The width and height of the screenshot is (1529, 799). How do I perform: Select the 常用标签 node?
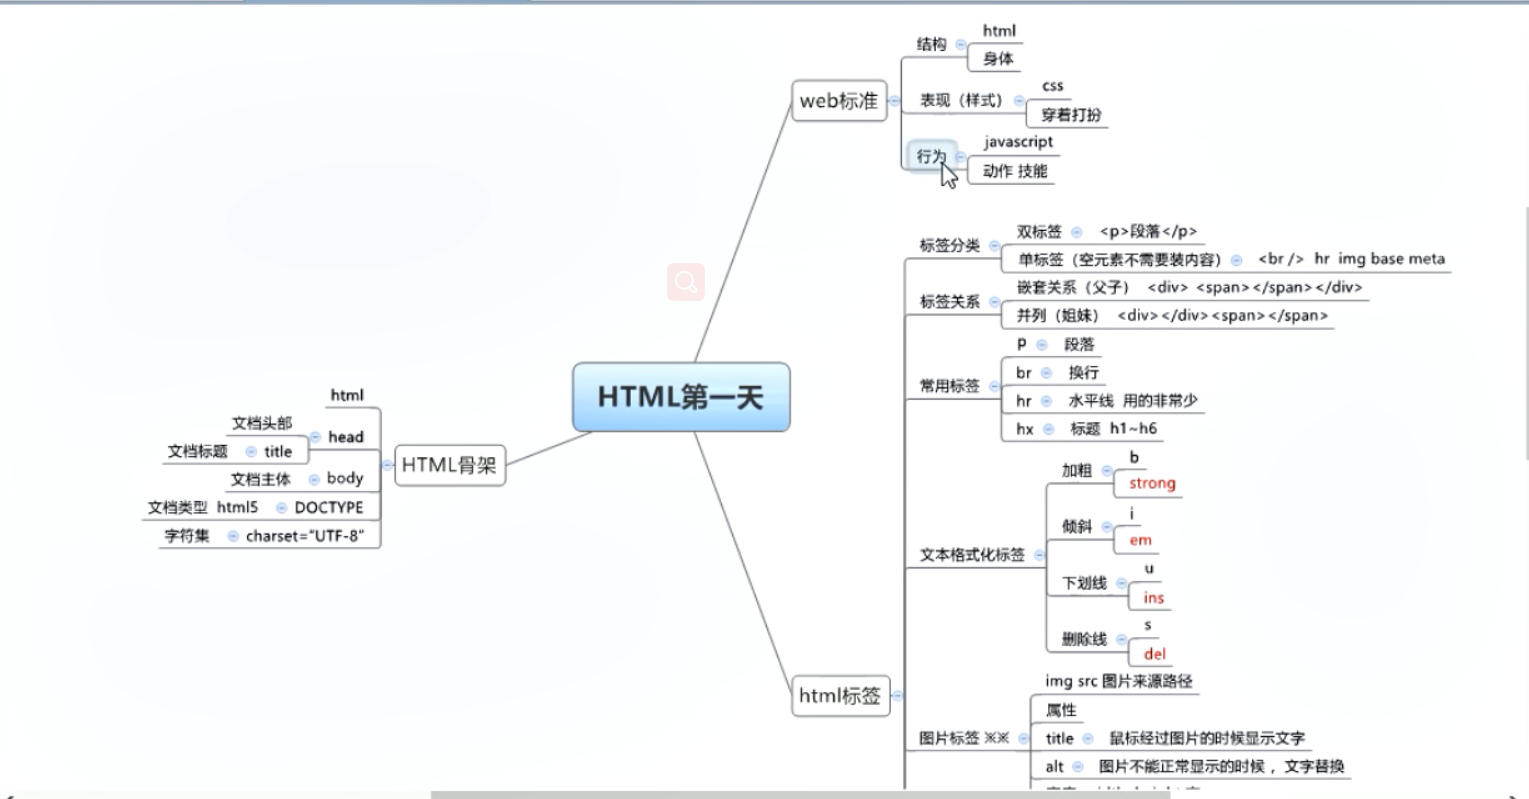click(x=950, y=385)
